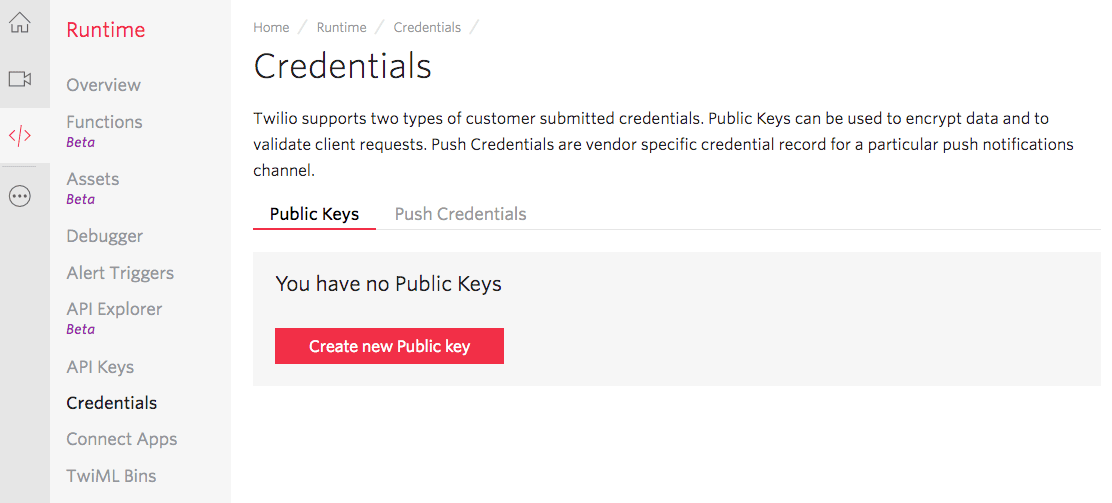This screenshot has height=503, width=1112.
Task: Select Credentials in the sidebar menu
Action: (x=111, y=403)
